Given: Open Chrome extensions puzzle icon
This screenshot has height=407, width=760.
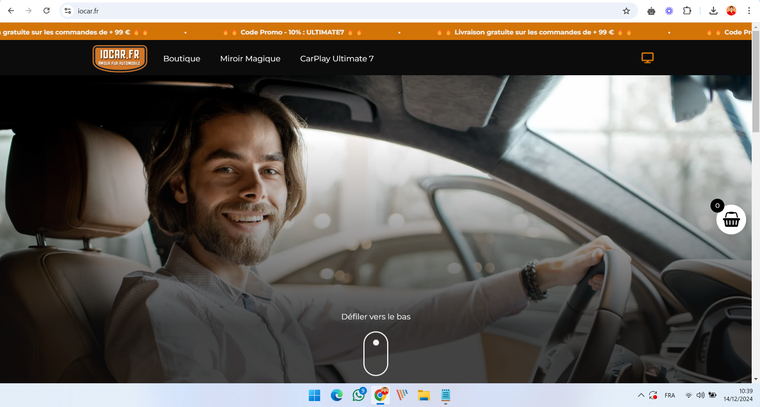Looking at the screenshot, I should coord(687,11).
